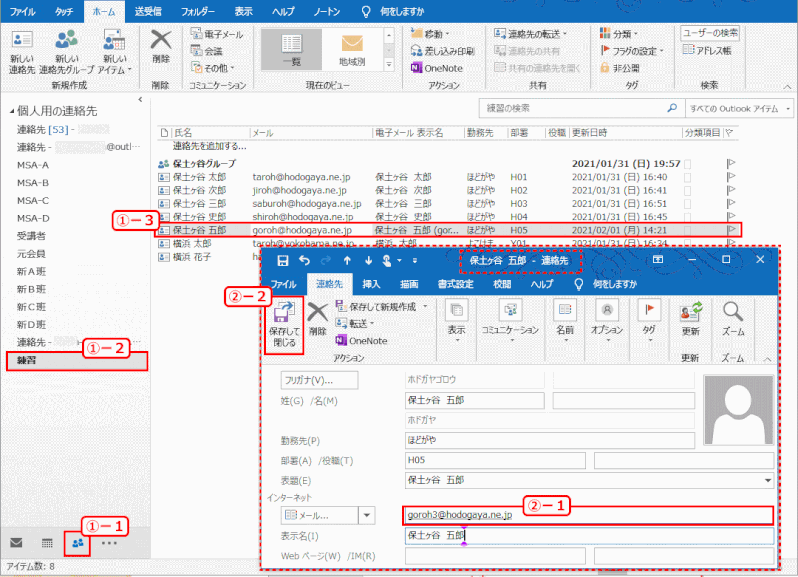Open the 表題 (File as) dropdown arrow
This screenshot has width=798, height=577.
(767, 480)
